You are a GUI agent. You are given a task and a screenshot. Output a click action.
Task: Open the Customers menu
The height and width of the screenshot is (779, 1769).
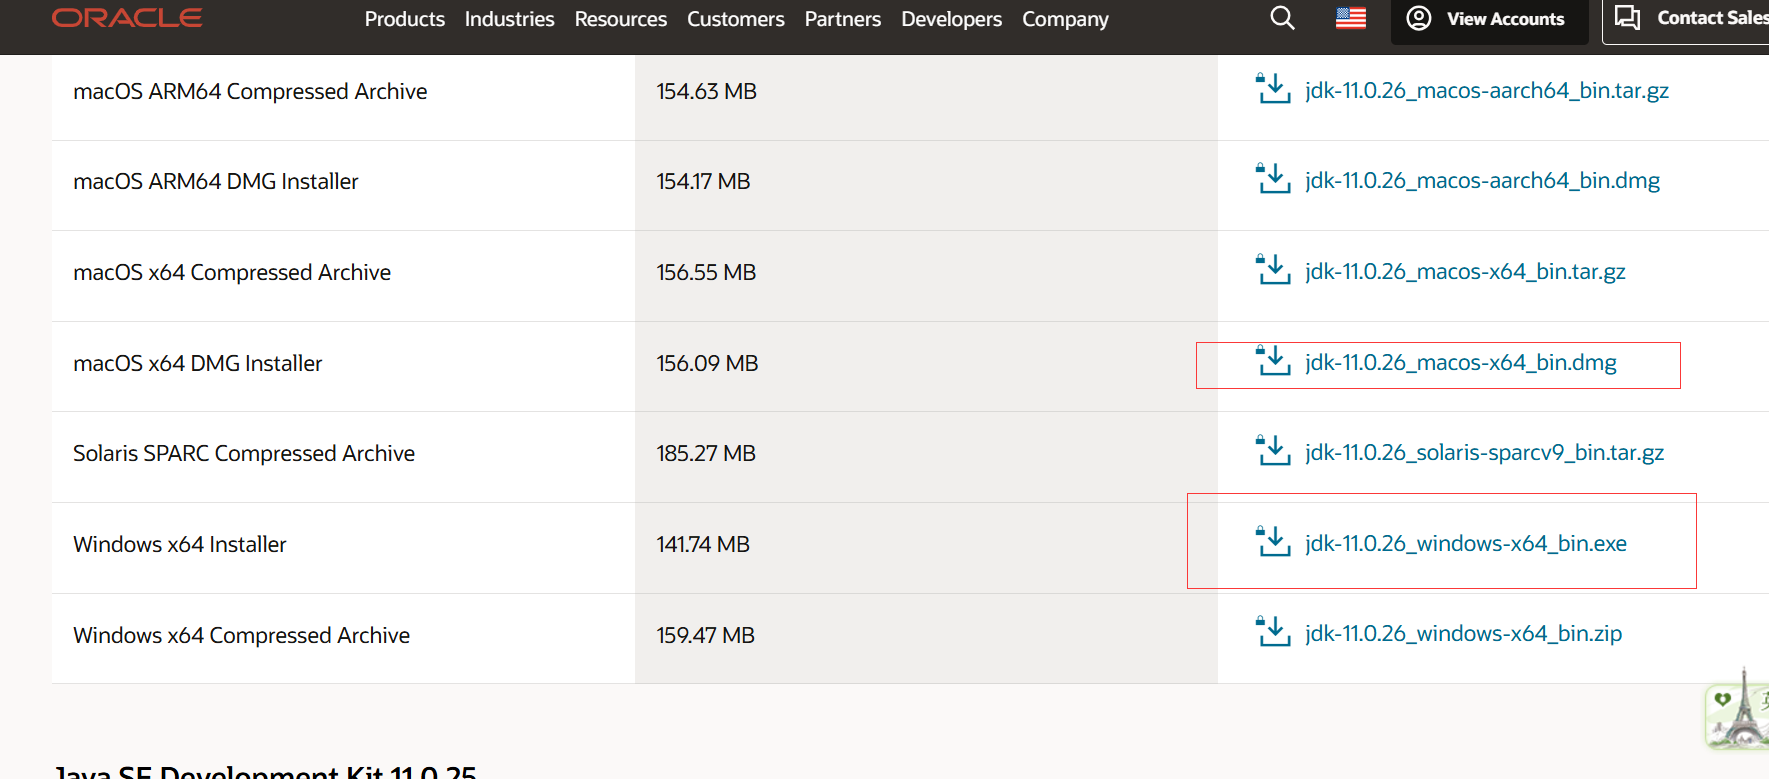[x=735, y=19]
